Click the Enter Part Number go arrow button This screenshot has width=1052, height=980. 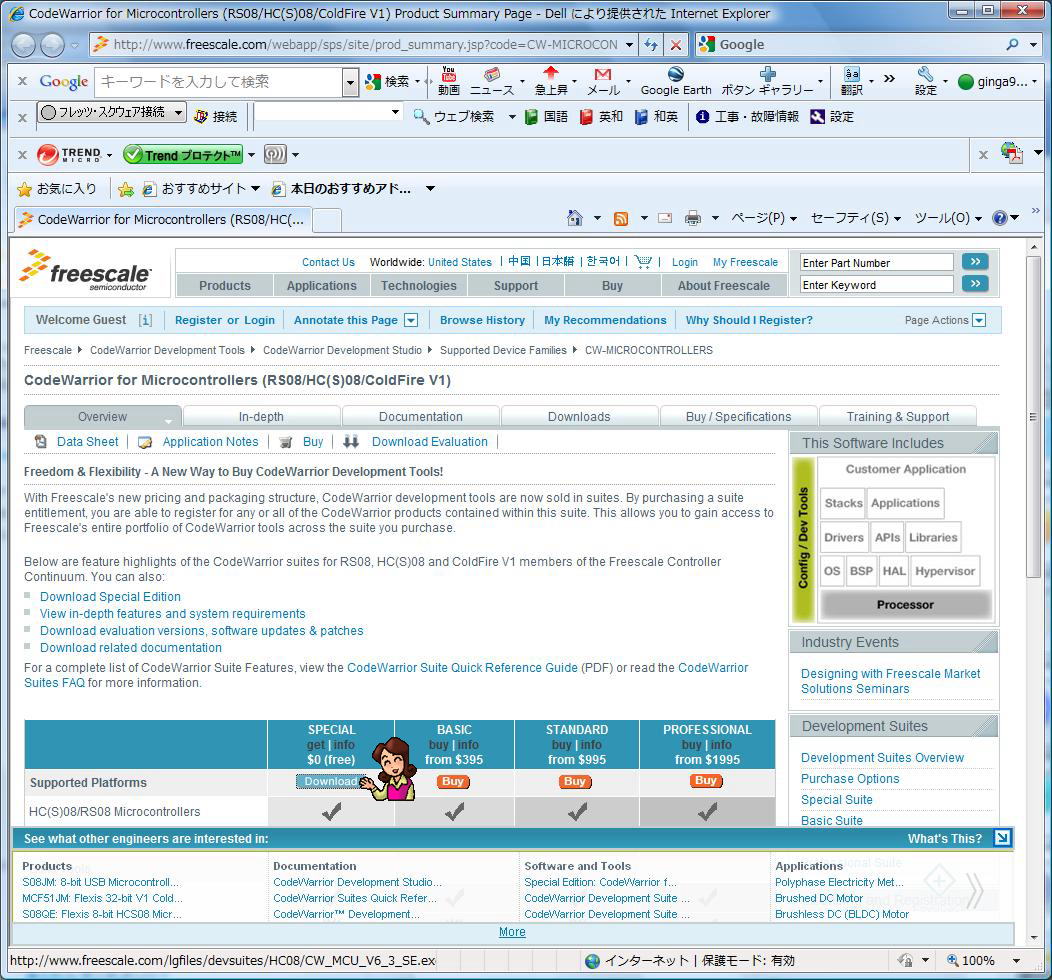(975, 262)
